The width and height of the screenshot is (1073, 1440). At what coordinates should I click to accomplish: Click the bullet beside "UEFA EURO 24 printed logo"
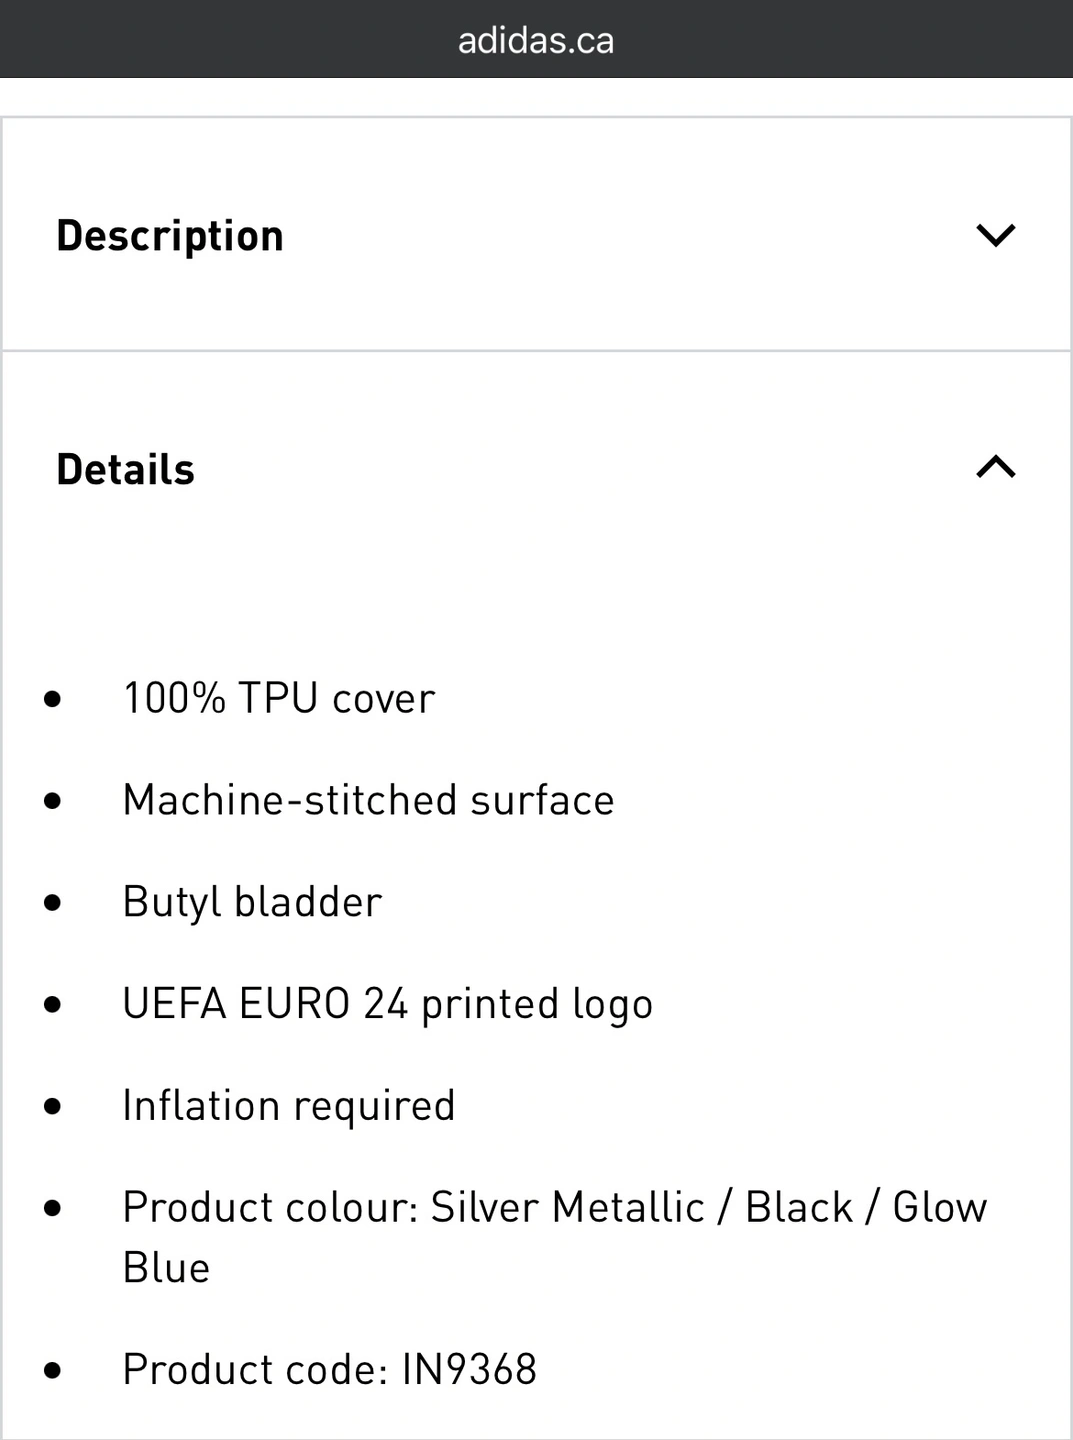point(53,1005)
